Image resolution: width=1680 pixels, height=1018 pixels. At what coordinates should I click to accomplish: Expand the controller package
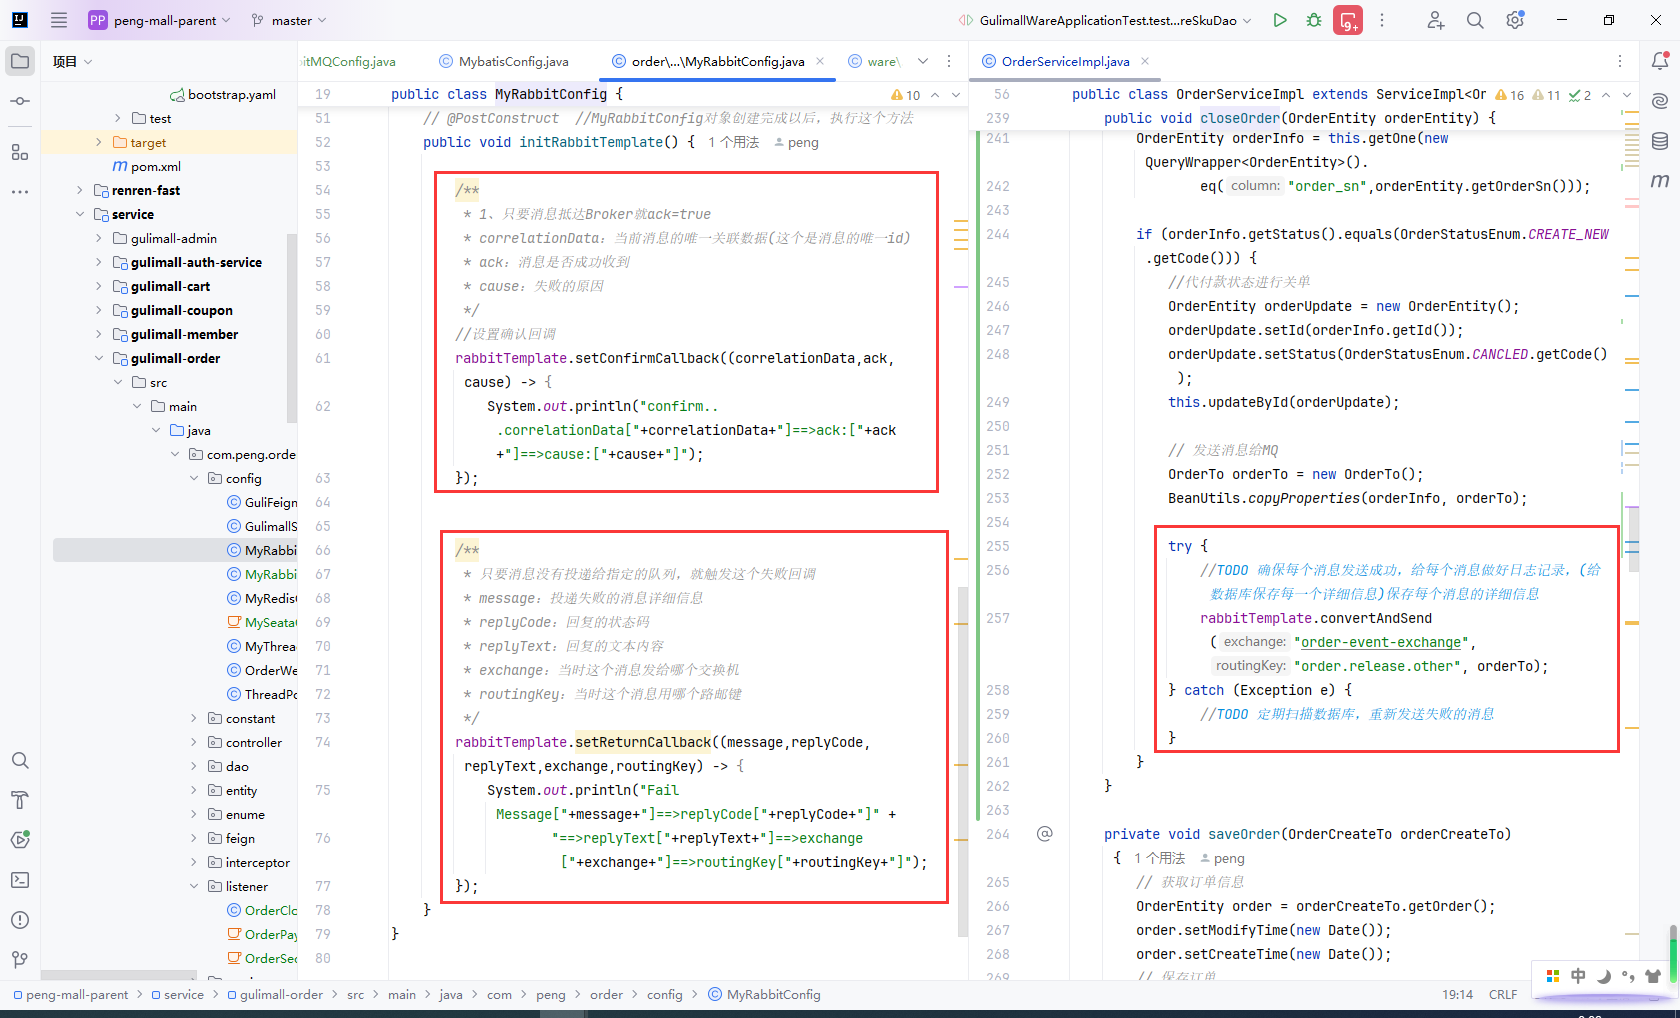(x=194, y=742)
